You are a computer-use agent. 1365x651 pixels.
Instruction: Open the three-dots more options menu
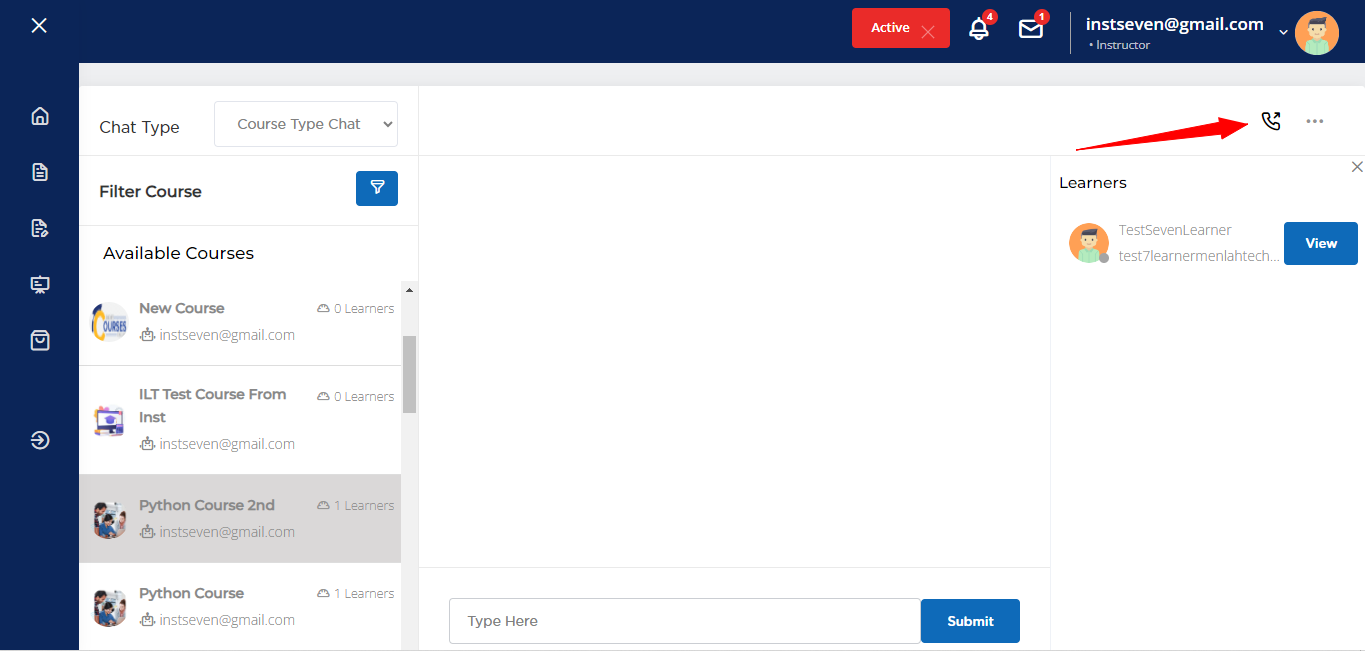[x=1314, y=121]
